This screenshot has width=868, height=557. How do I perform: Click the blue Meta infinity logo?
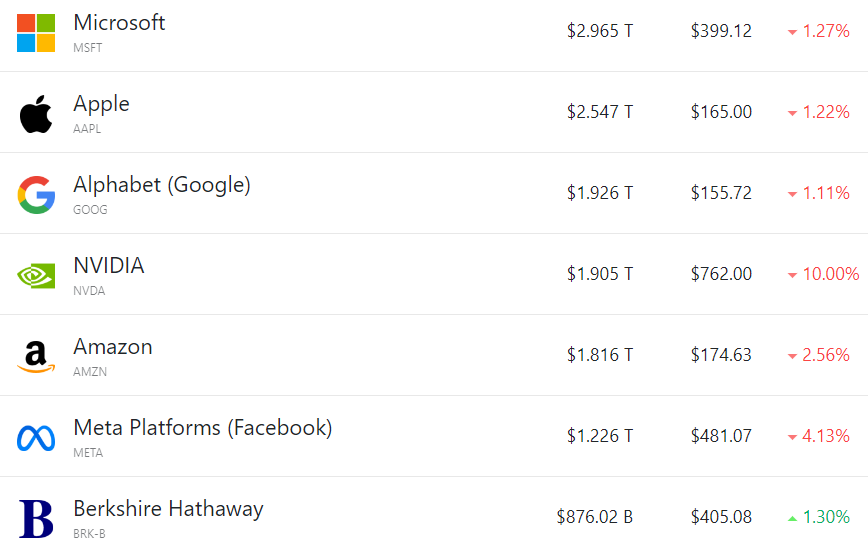(36, 437)
